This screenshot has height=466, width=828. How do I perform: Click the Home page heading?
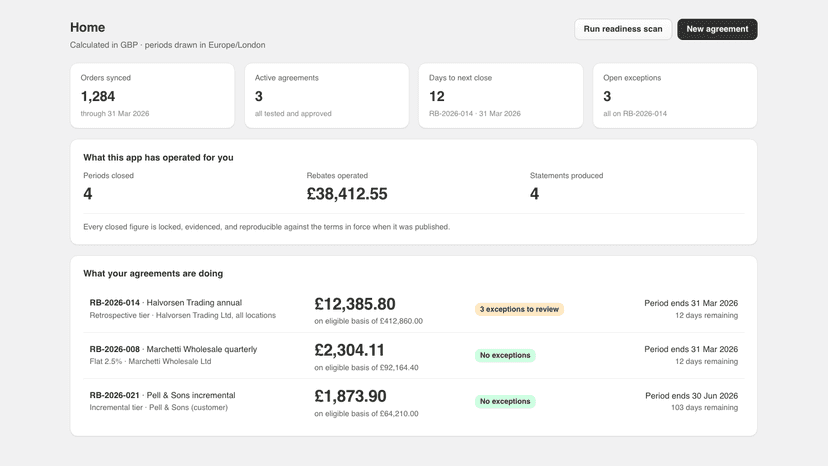[x=88, y=27]
